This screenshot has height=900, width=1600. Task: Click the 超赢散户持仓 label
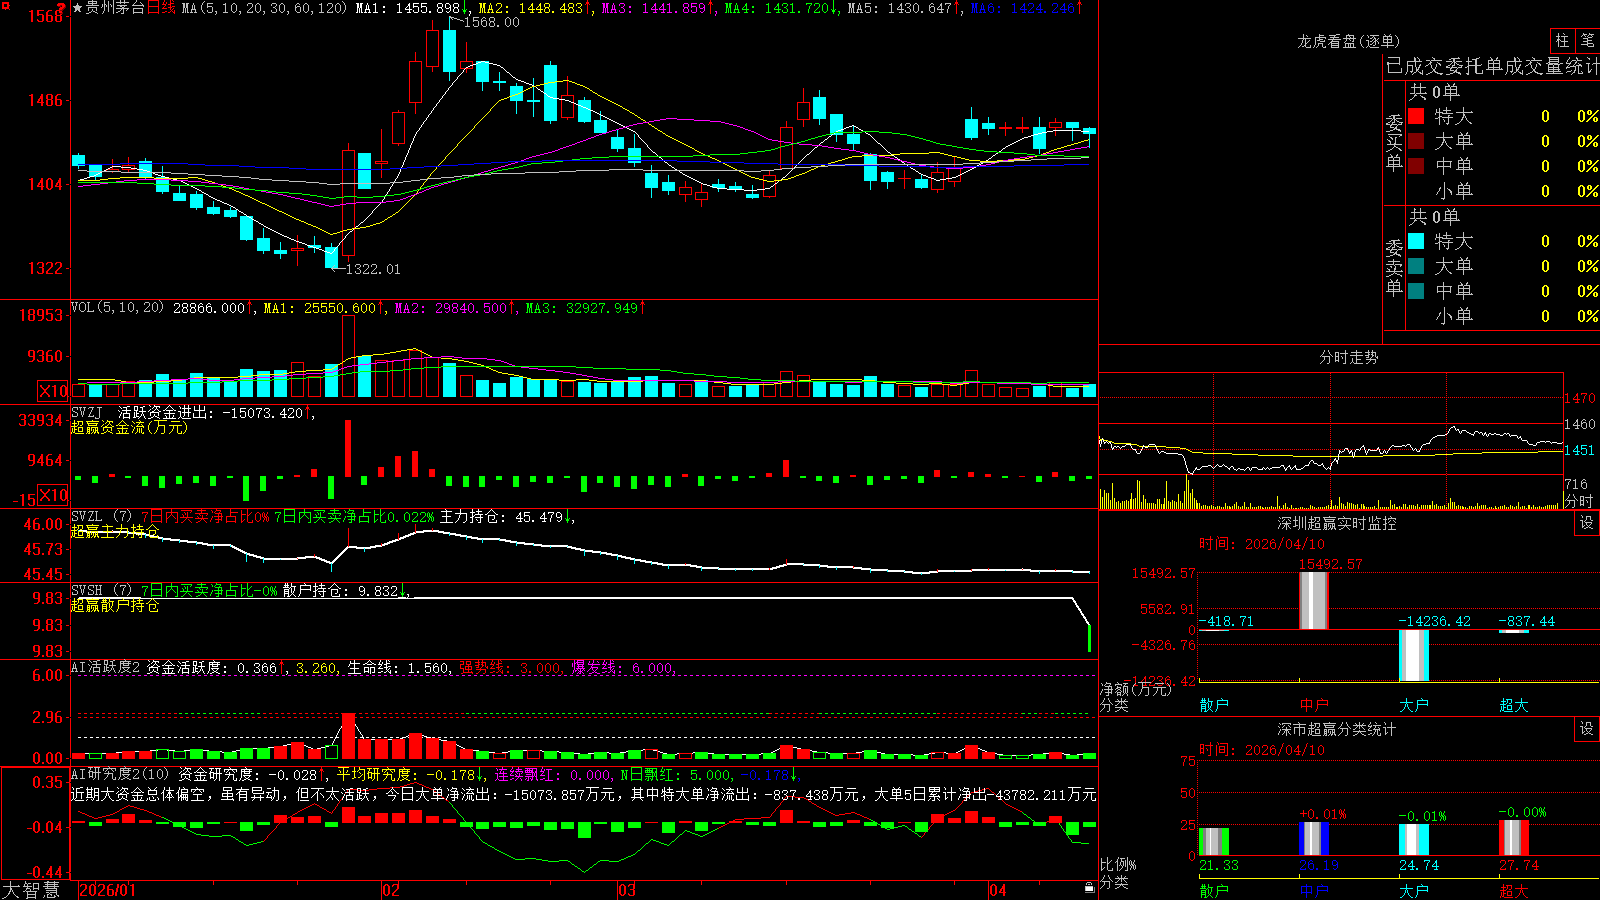pyautogui.click(x=115, y=605)
